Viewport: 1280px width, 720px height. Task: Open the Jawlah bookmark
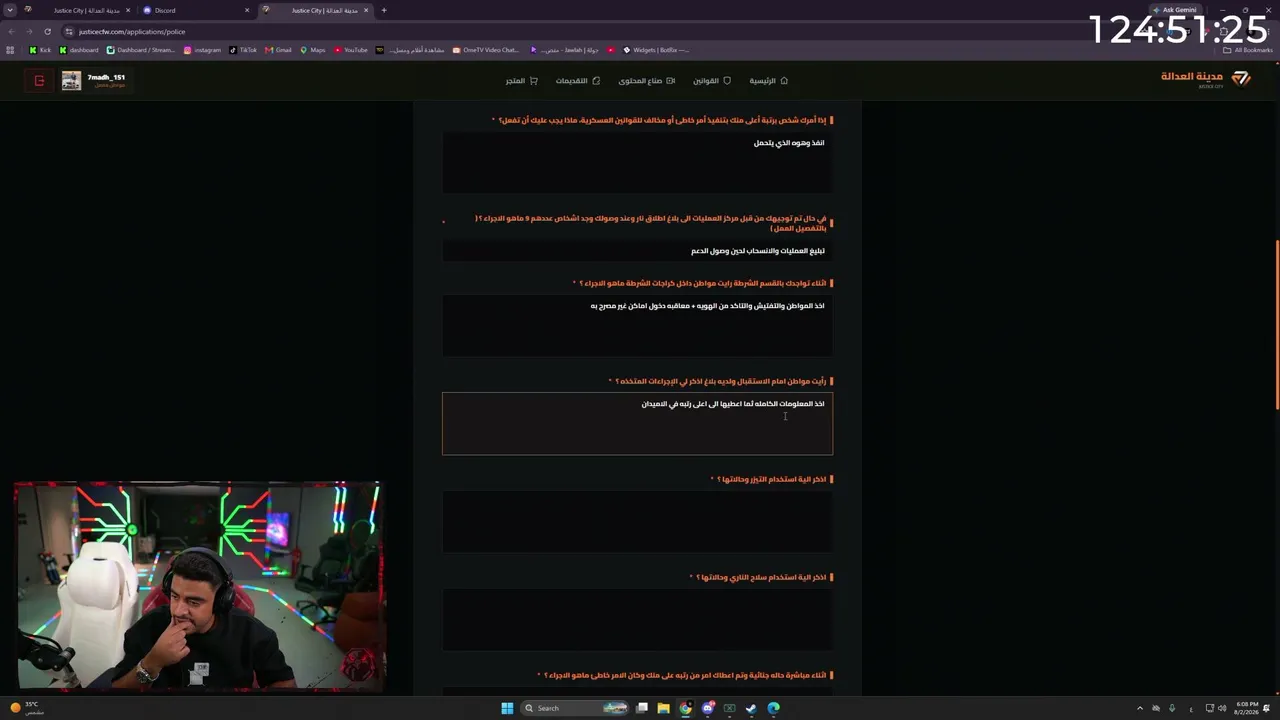pyautogui.click(x=566, y=50)
